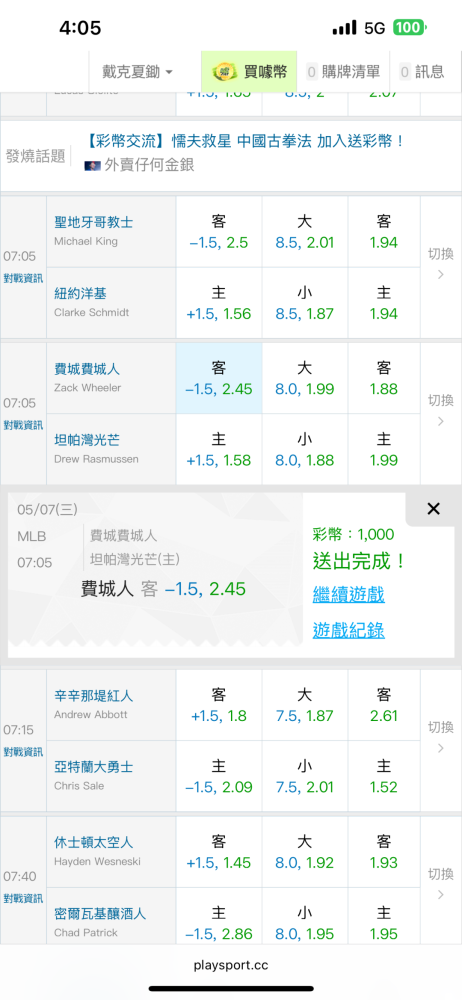This screenshot has height=1000, width=462.
Task: Tap the playsport.cc address bar
Action: click(231, 965)
